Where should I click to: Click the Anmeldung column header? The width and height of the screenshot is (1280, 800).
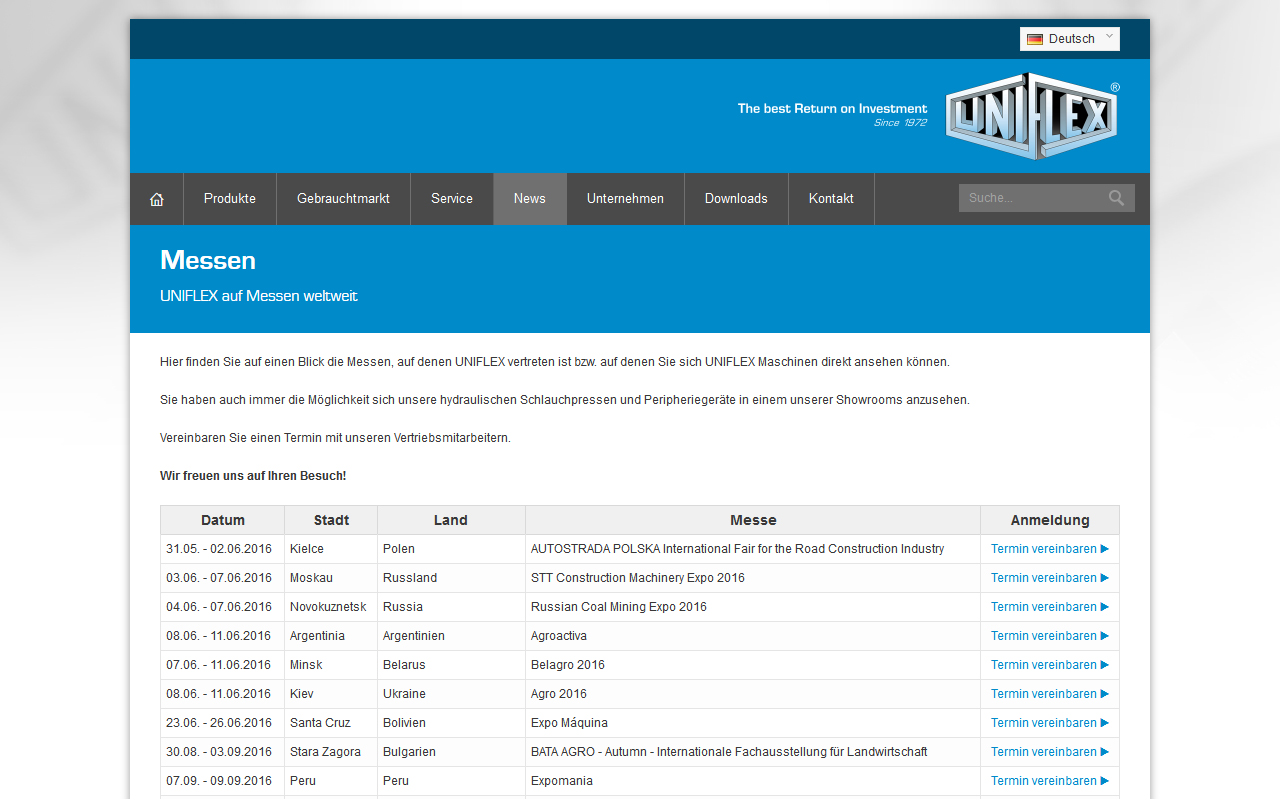tap(1050, 520)
